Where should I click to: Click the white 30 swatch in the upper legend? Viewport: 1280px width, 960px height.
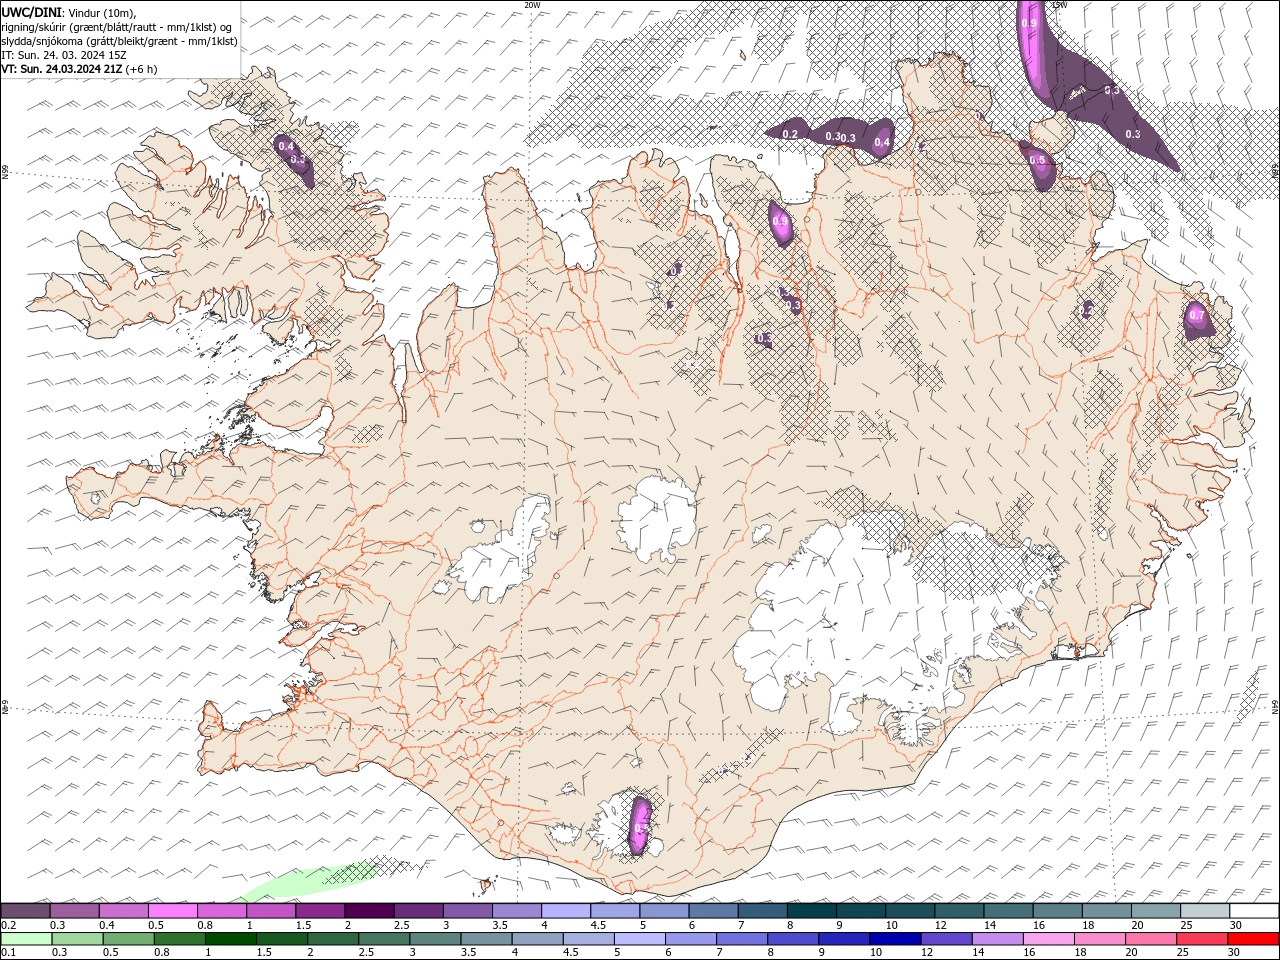pyautogui.click(x=1253, y=911)
